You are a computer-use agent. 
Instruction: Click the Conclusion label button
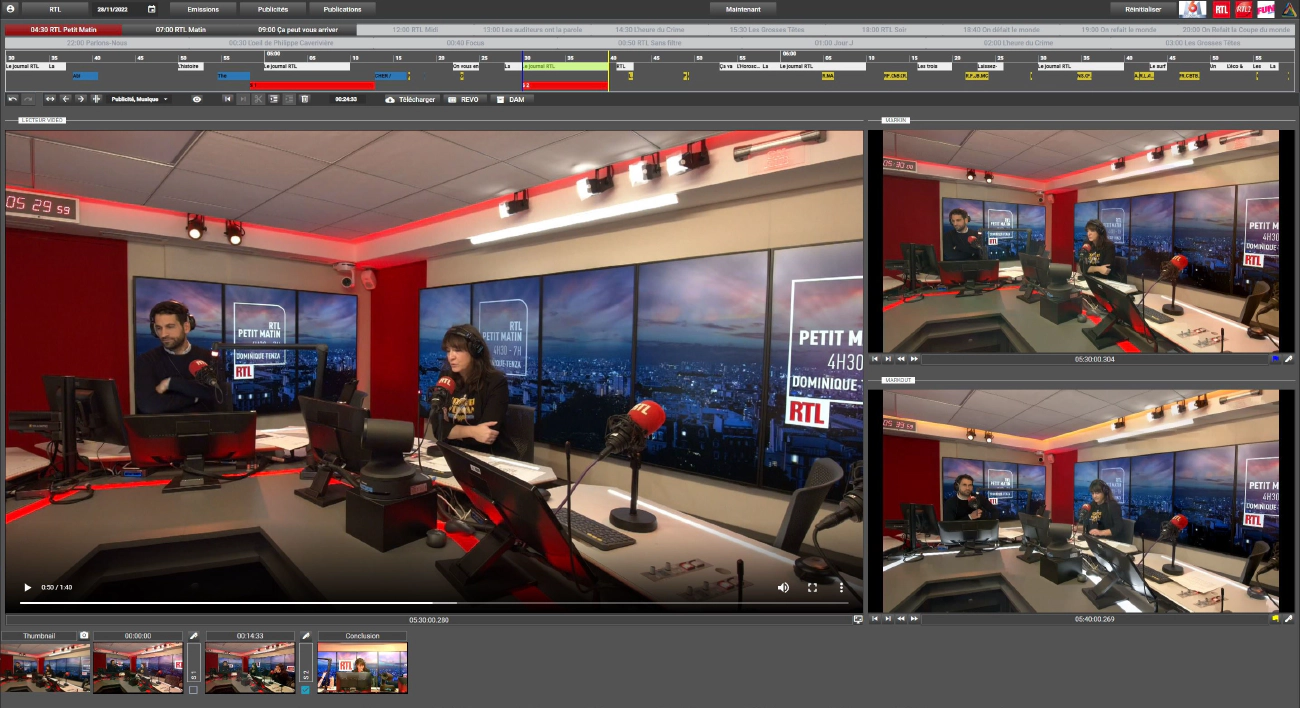pos(362,636)
